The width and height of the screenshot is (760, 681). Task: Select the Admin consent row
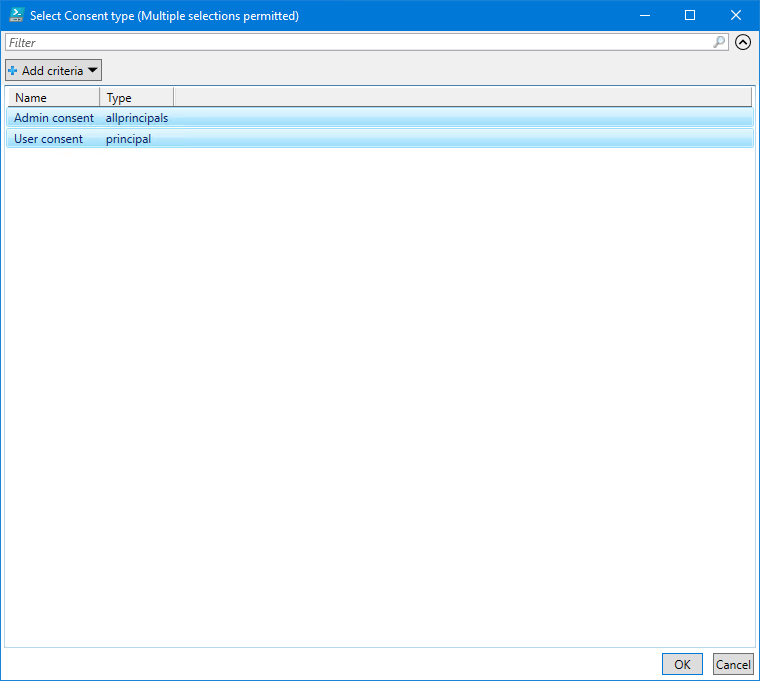(54, 118)
